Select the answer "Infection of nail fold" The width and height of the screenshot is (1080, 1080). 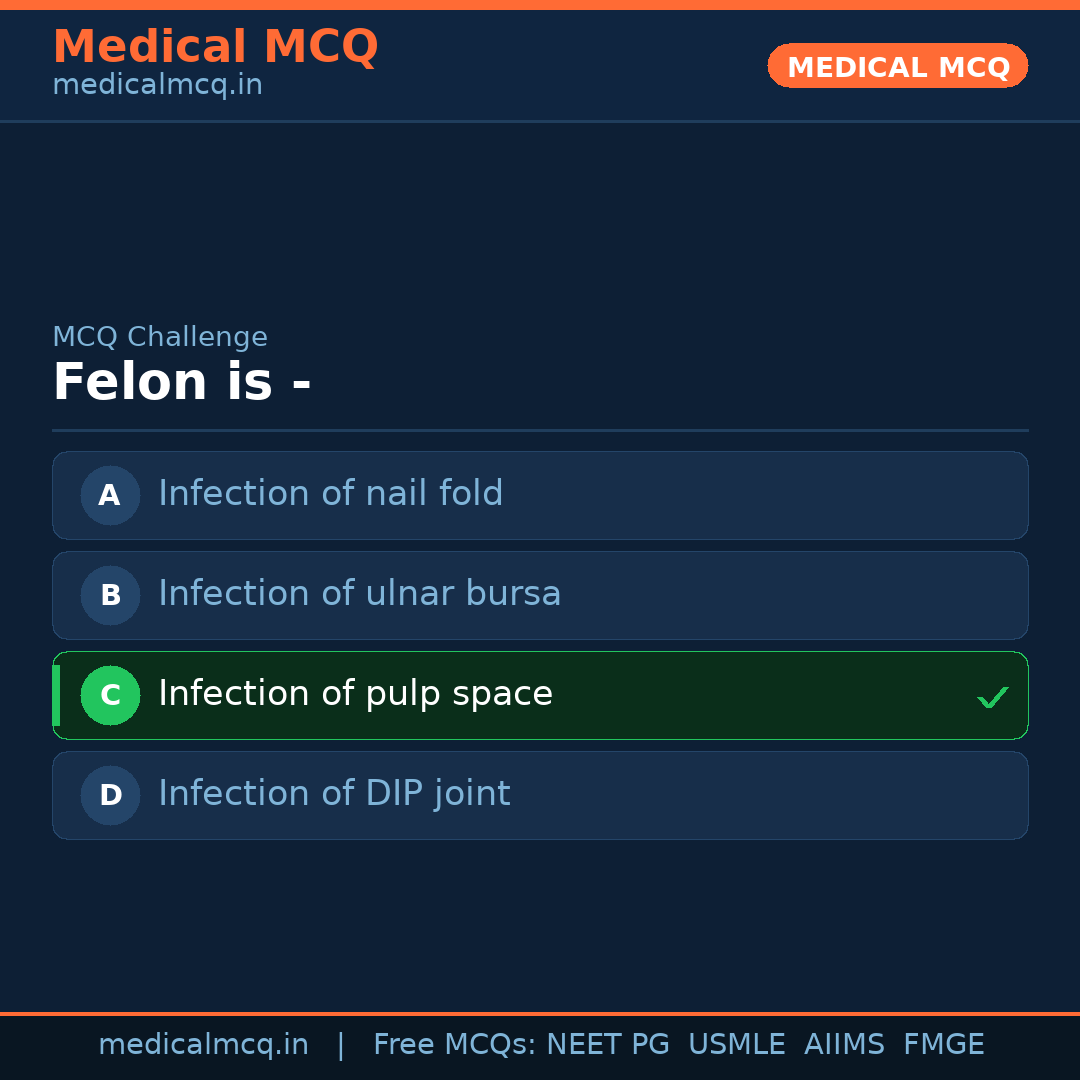330,494
